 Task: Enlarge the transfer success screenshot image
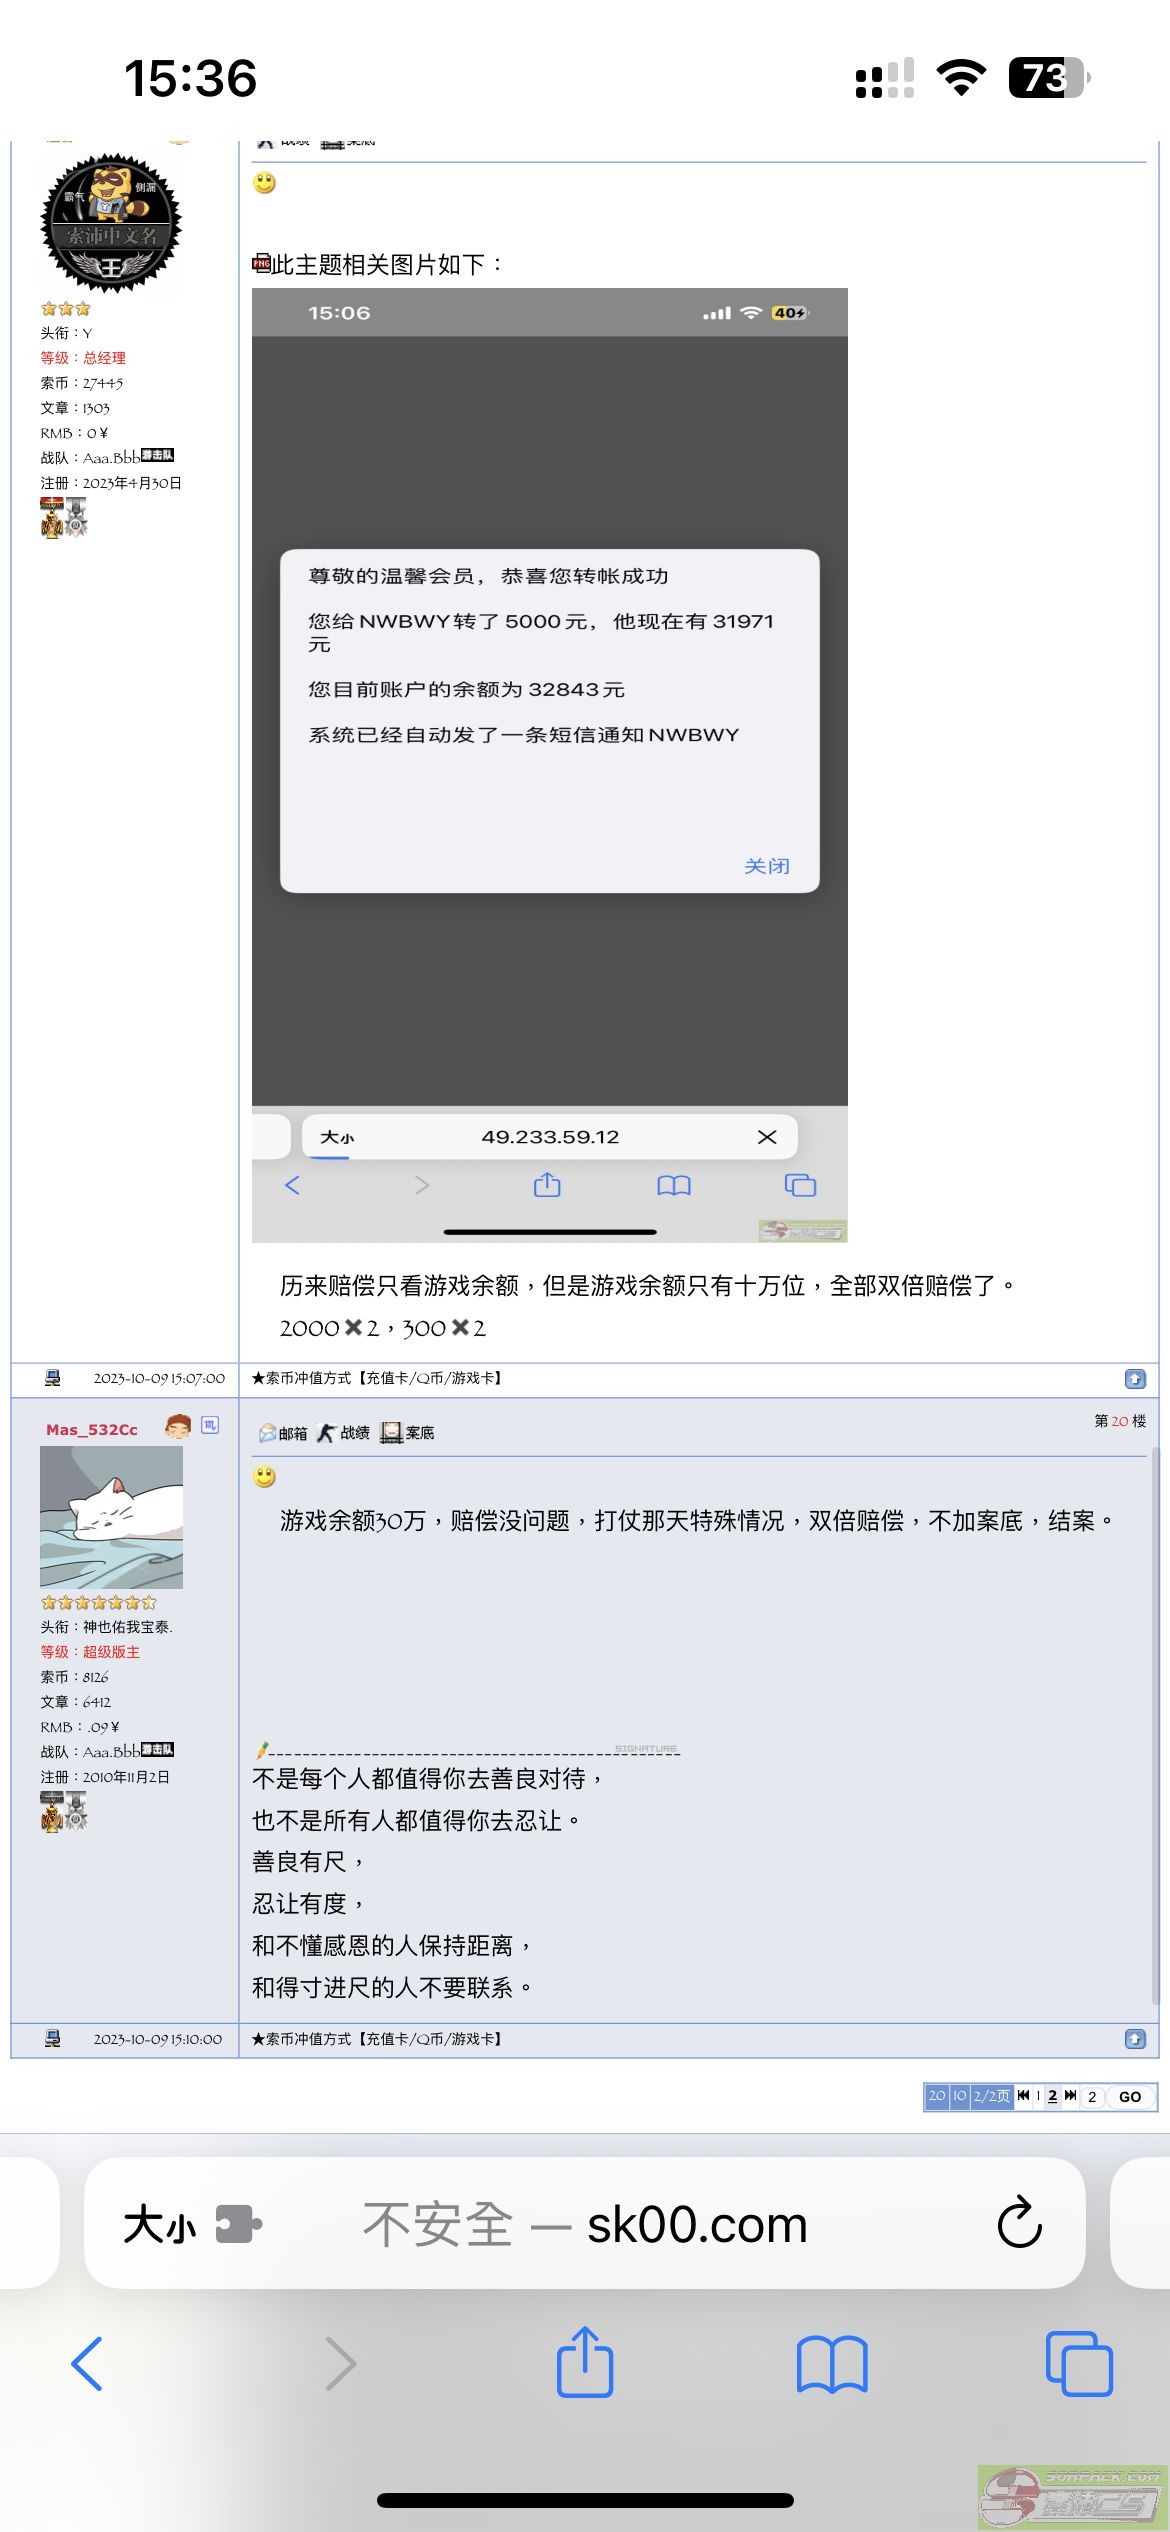pos(550,765)
